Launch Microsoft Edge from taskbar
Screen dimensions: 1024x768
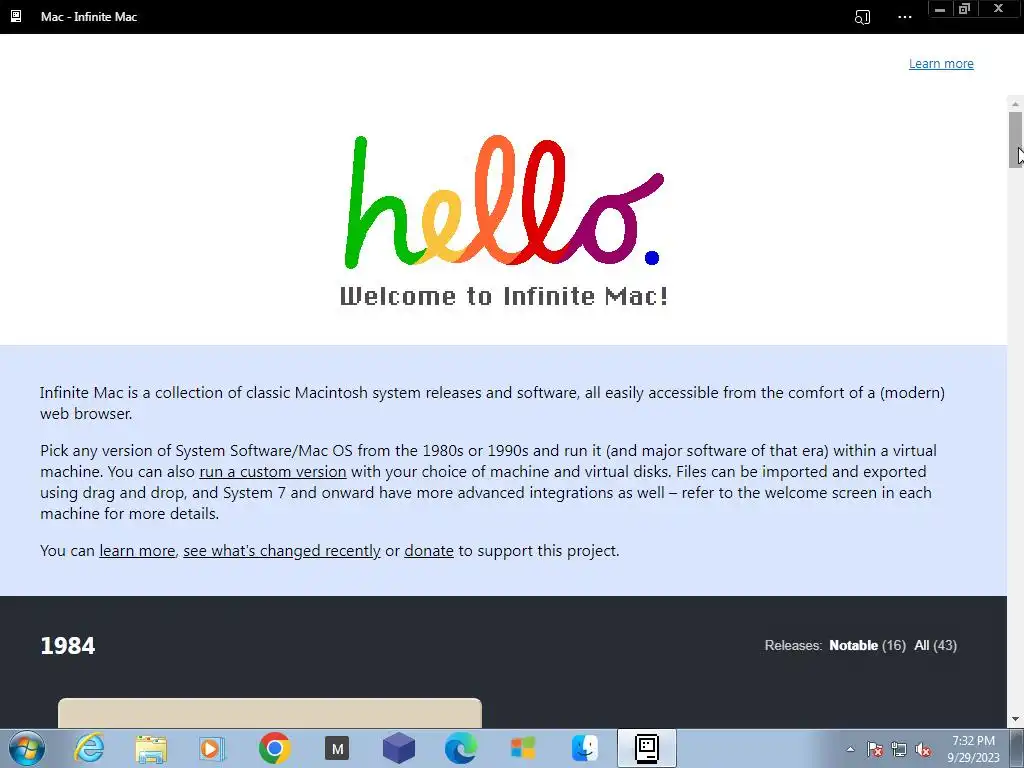(460, 748)
